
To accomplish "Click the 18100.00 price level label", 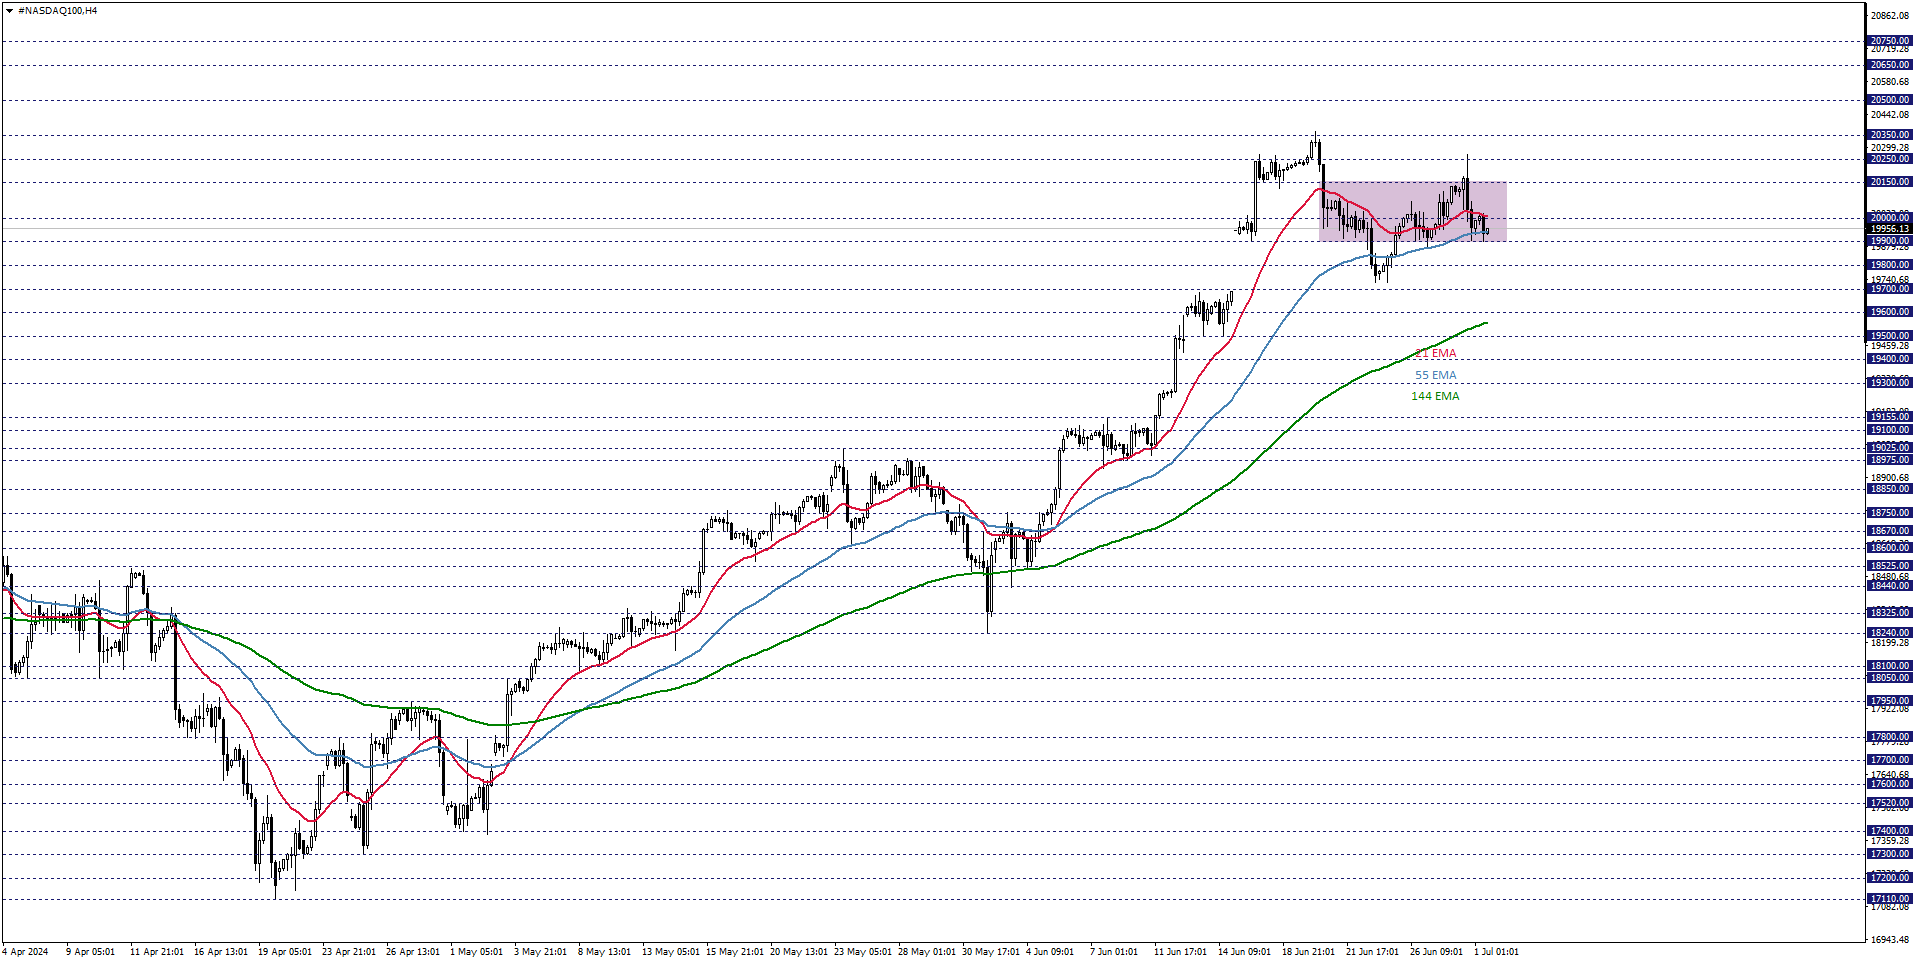I will point(1890,666).
